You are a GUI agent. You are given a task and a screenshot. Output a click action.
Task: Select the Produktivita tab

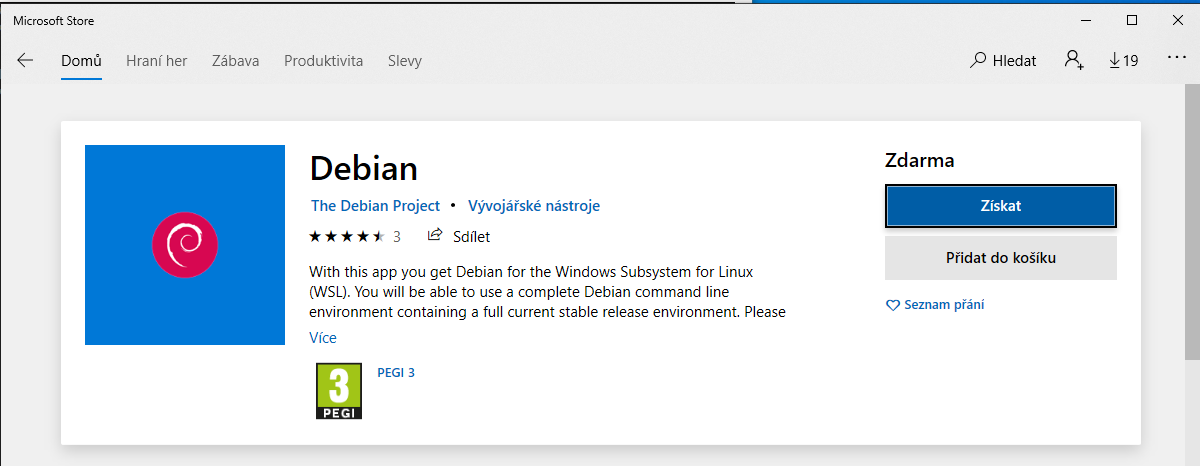tap(323, 60)
